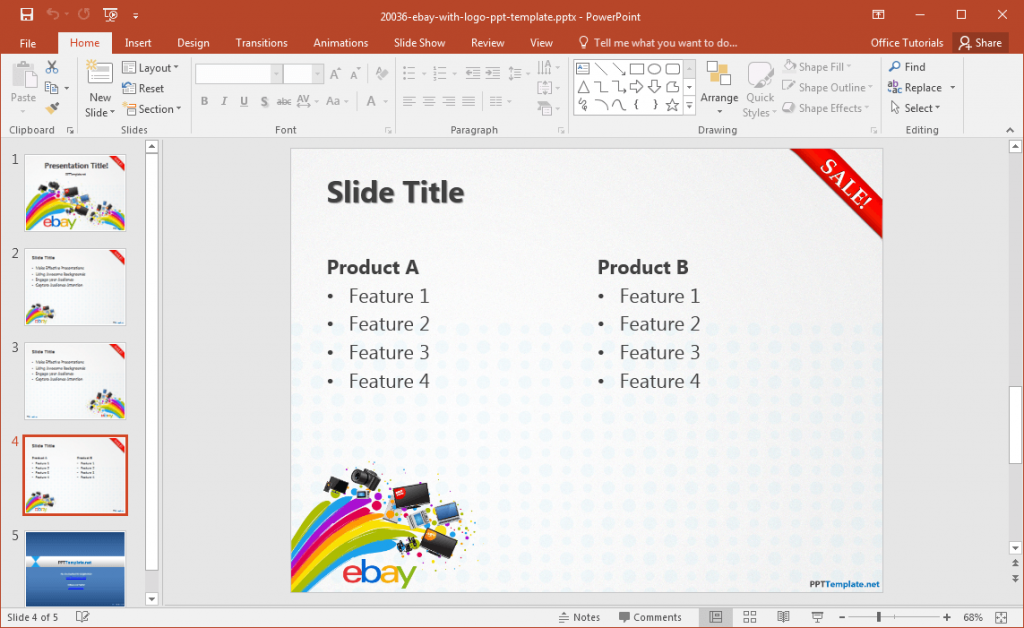1024x628 pixels.
Task: Apply text shadow formatting
Action: (x=262, y=101)
